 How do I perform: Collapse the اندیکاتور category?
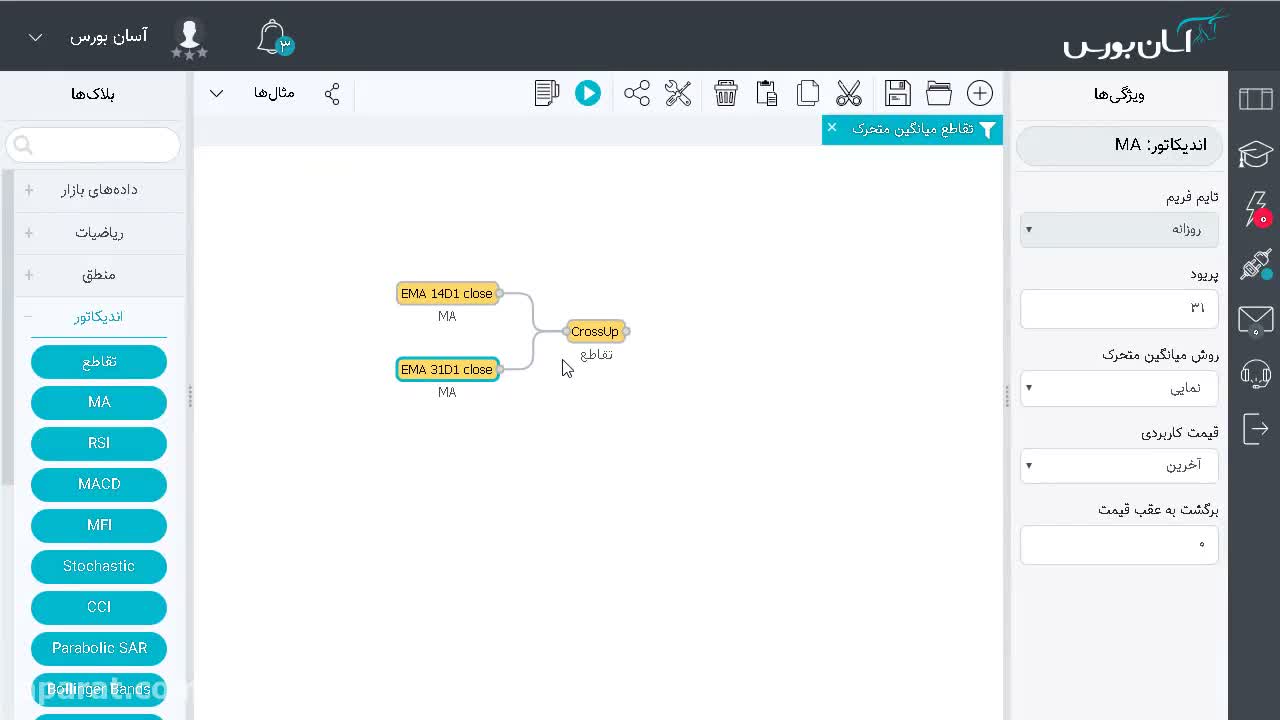[99, 317]
